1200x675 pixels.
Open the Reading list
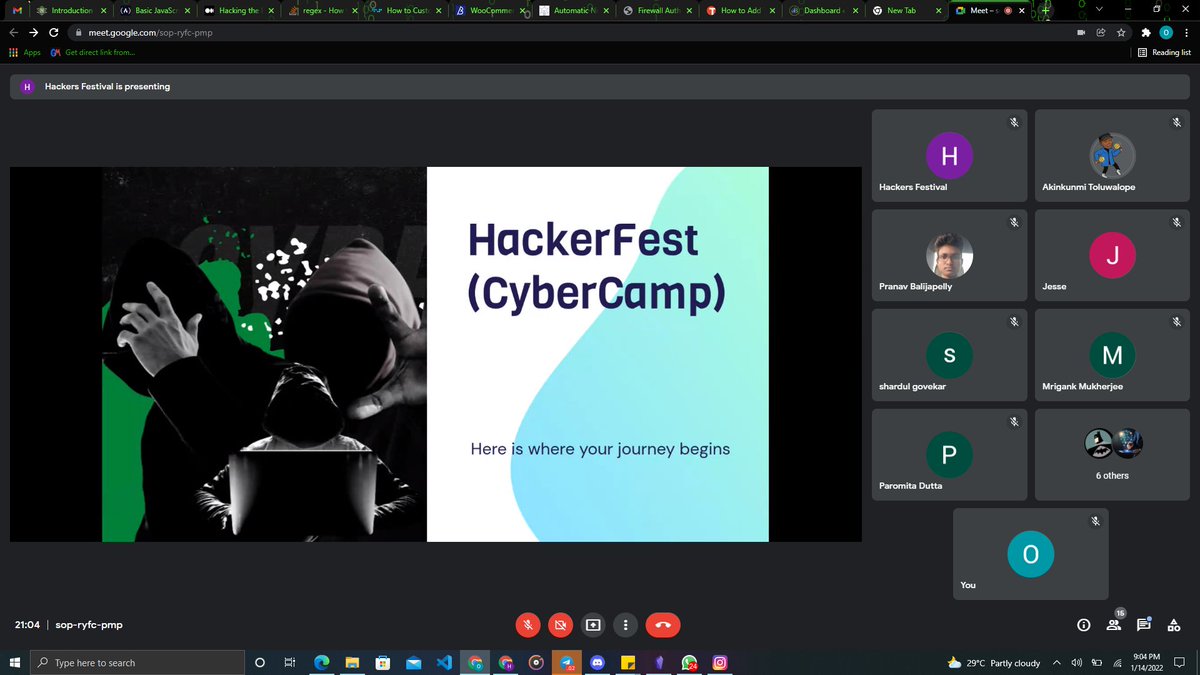click(1165, 52)
